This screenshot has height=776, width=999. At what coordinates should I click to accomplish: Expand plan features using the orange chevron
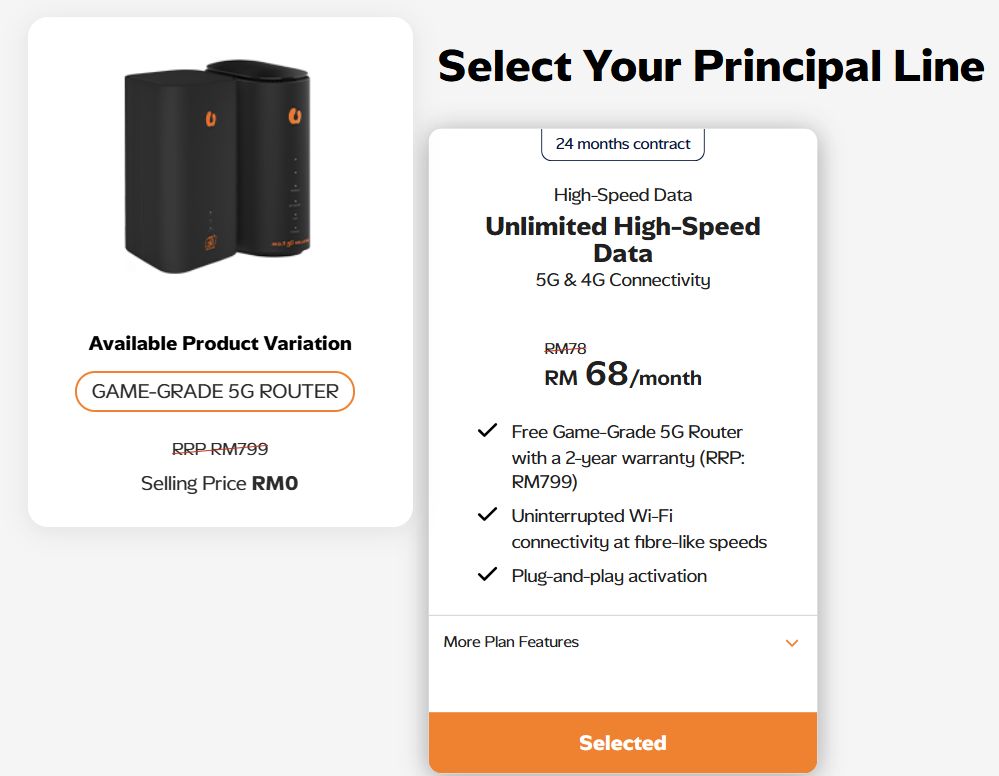(792, 643)
